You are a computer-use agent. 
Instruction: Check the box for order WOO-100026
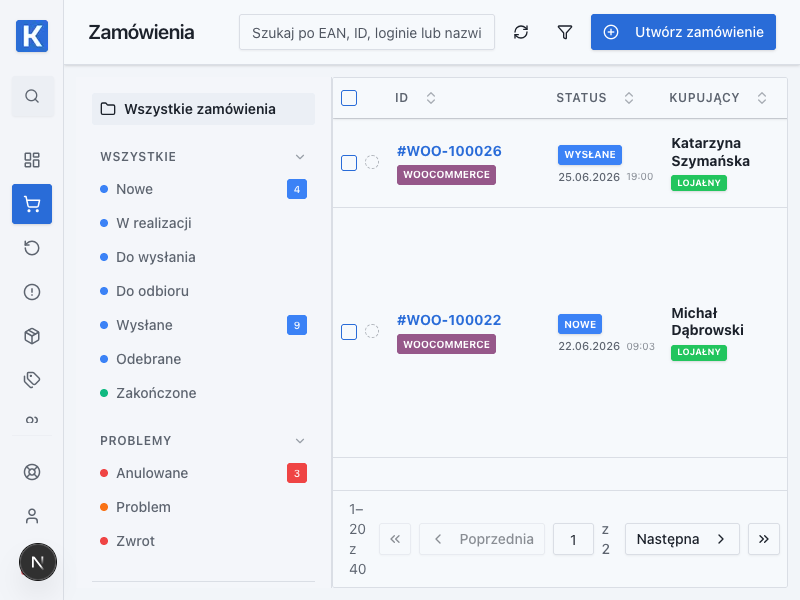349,163
